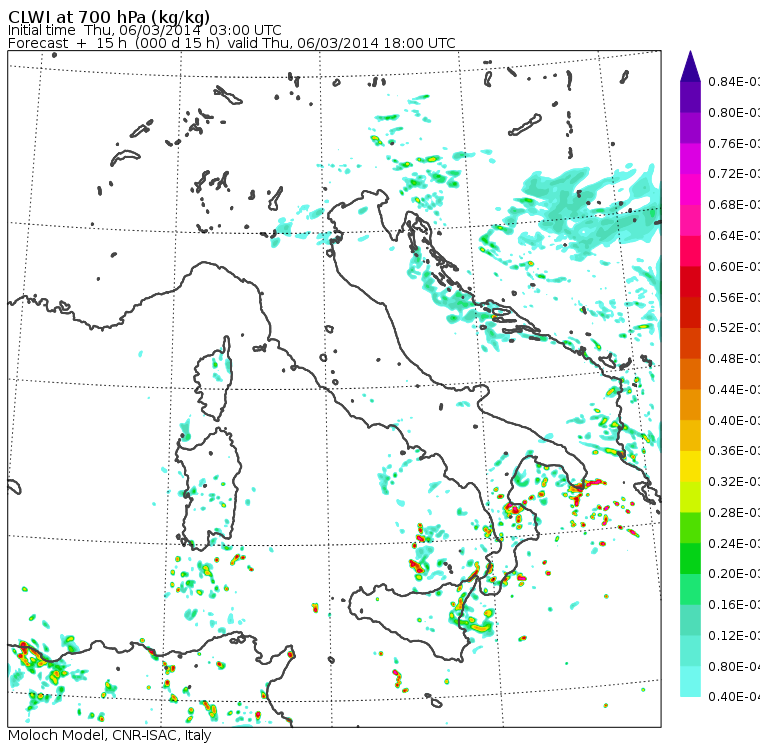Click the 0.48E-03 colorbar label
This screenshot has width=760, height=749.
coord(734,359)
